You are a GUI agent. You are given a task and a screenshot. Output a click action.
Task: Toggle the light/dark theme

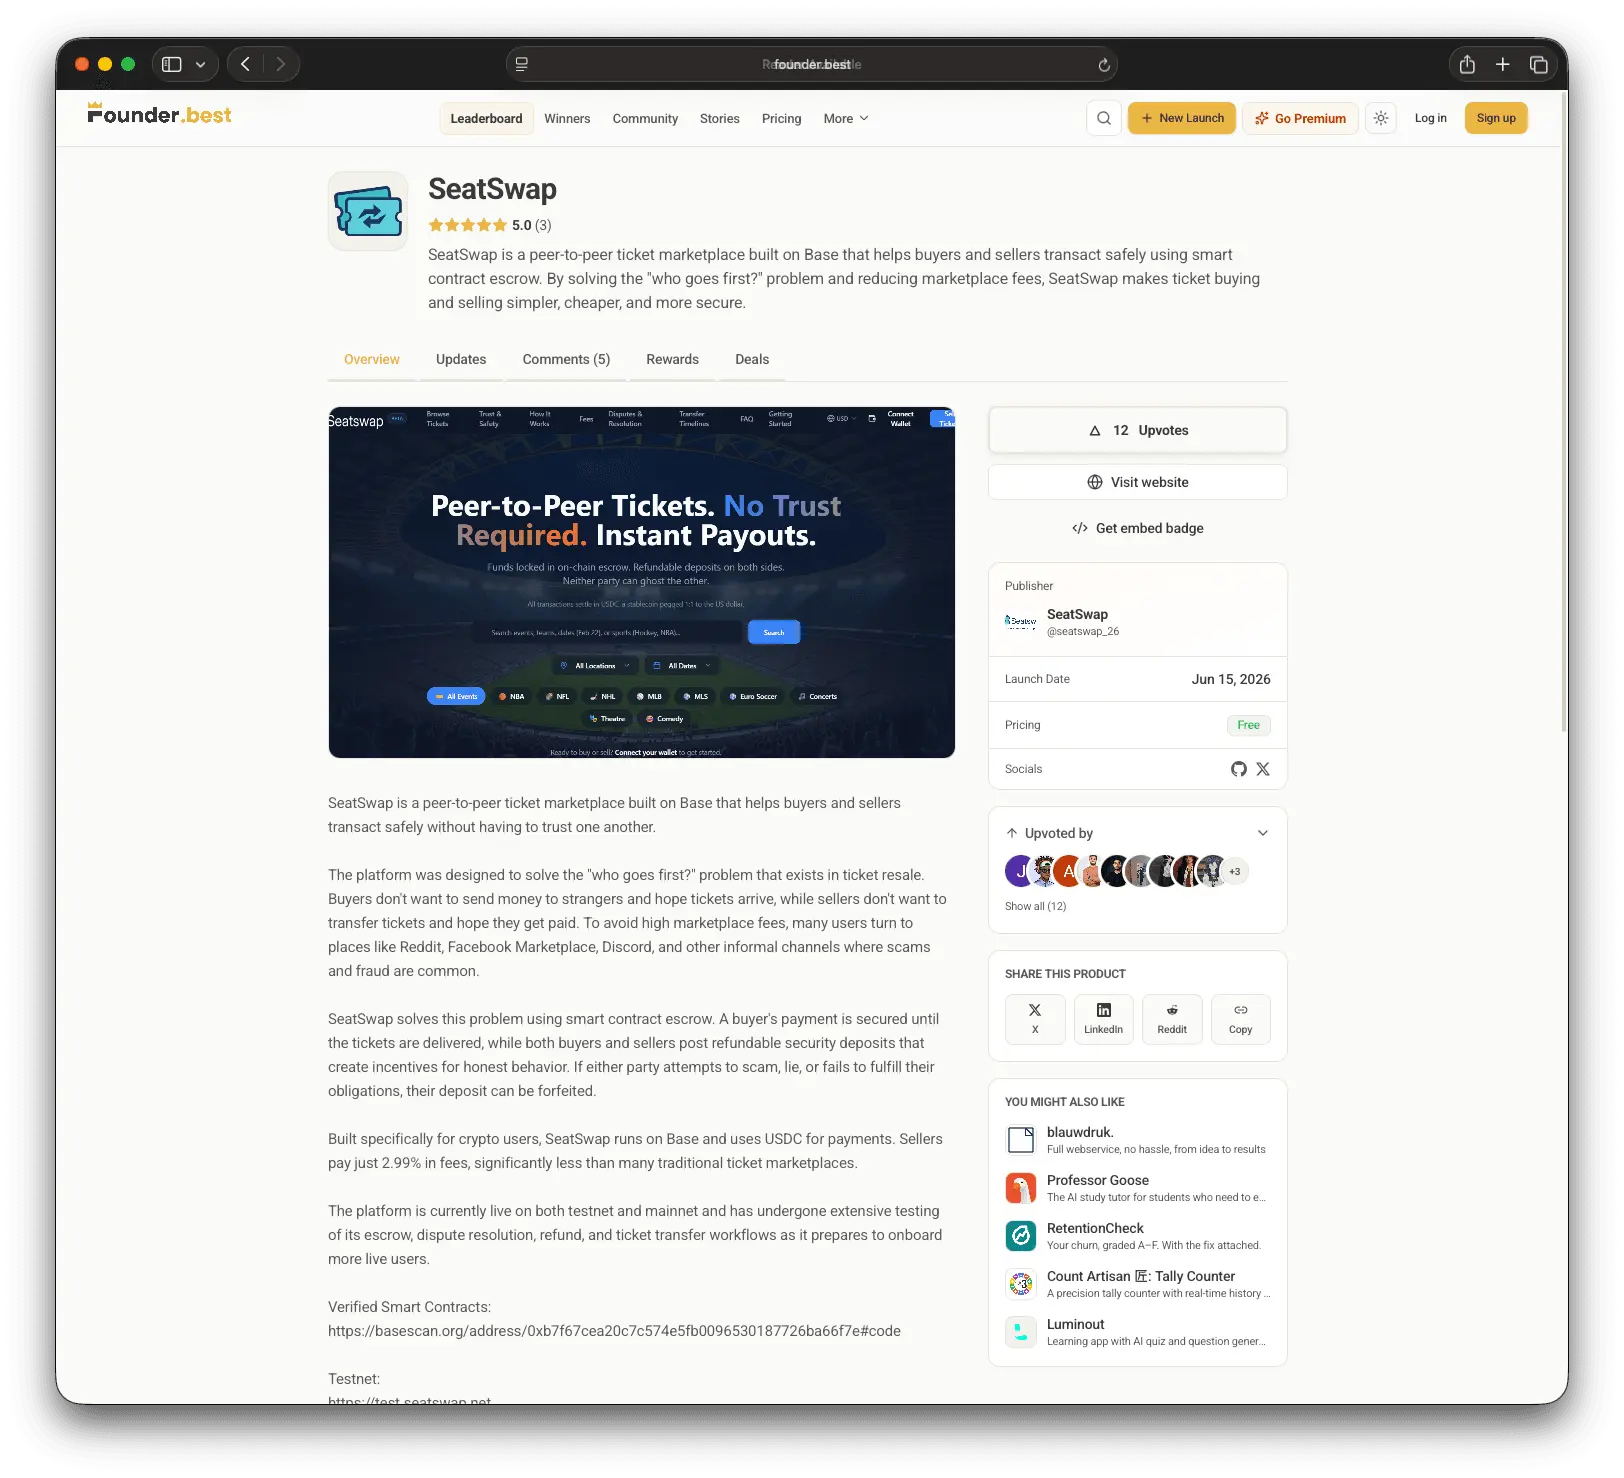(1381, 118)
